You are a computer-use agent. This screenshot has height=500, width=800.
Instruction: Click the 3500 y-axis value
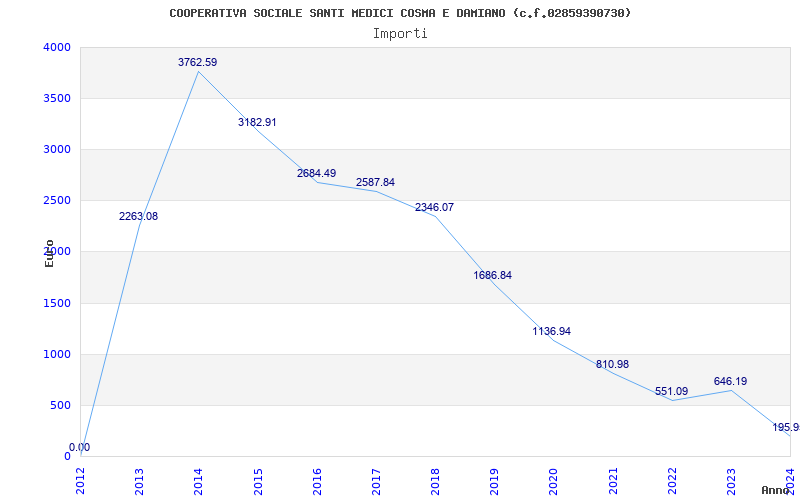coord(57,98)
